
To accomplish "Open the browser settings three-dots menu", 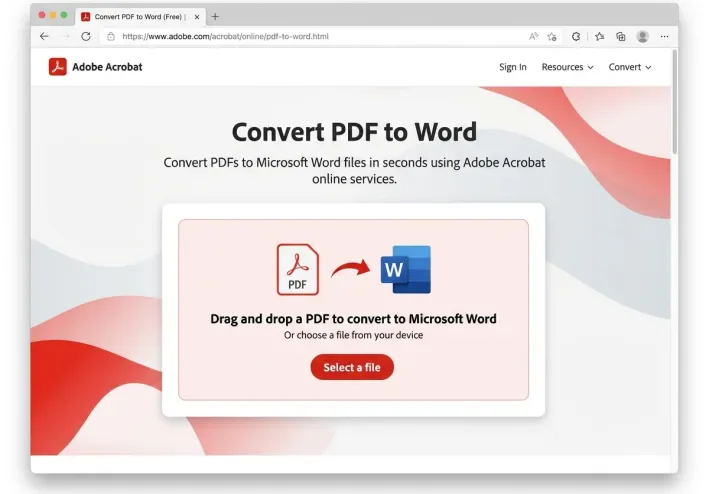I will [x=664, y=37].
